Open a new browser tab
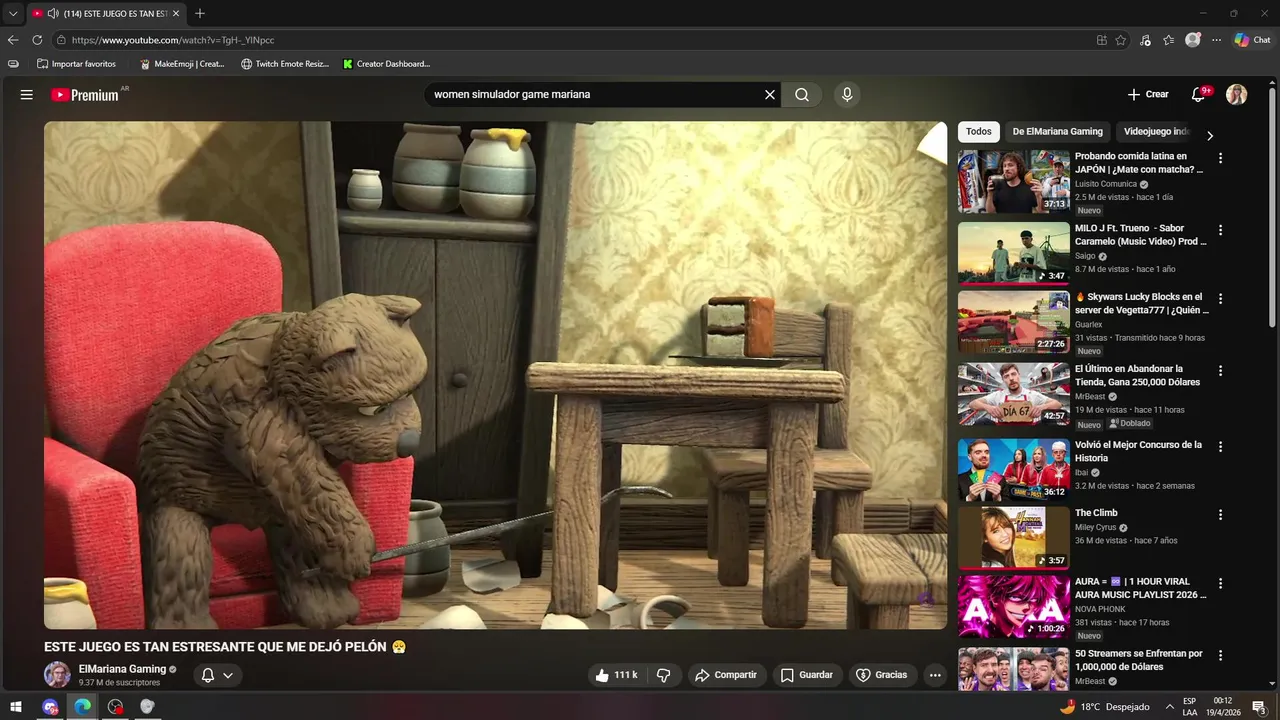The height and width of the screenshot is (720, 1280). coord(200,13)
